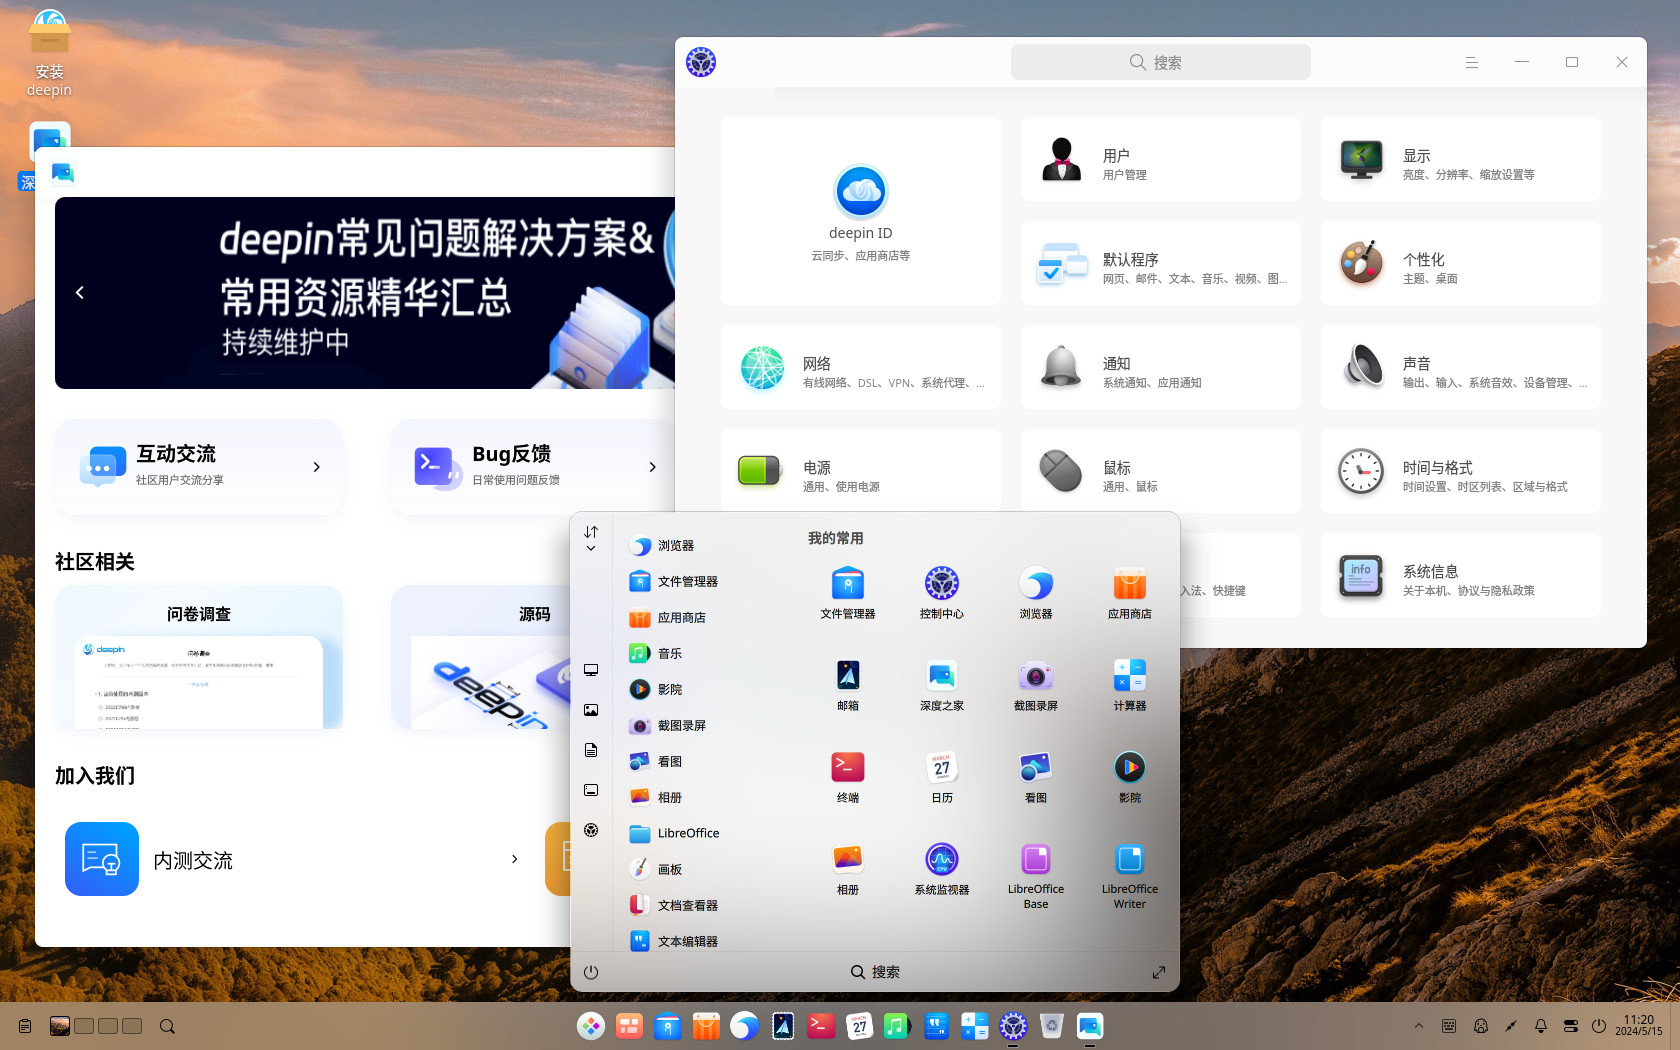The image size is (1680, 1050).
Task: Open 系统信息 in Control Center
Action: (x=1460, y=575)
